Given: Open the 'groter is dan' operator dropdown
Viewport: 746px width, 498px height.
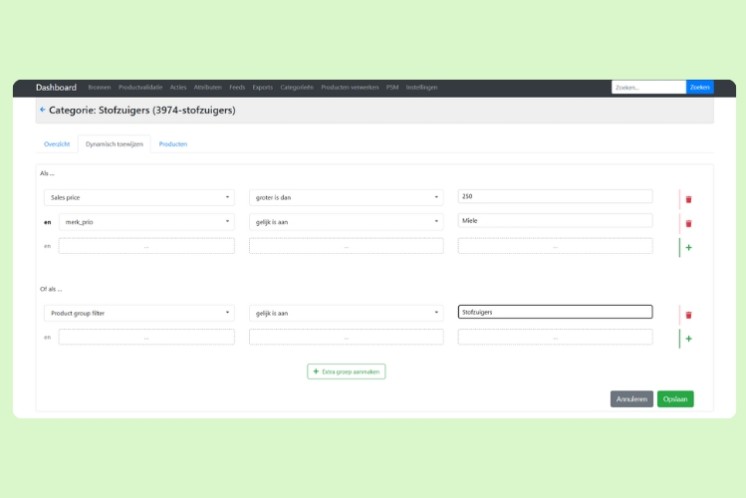Looking at the screenshot, I should pos(346,198).
